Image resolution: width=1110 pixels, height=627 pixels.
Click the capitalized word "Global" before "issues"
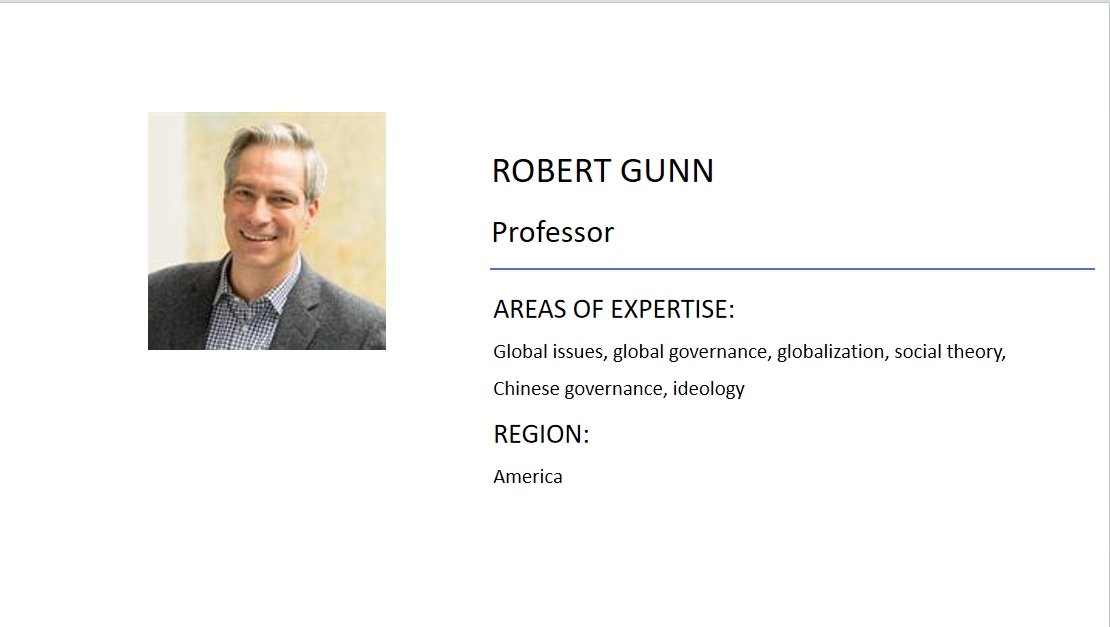(x=520, y=352)
